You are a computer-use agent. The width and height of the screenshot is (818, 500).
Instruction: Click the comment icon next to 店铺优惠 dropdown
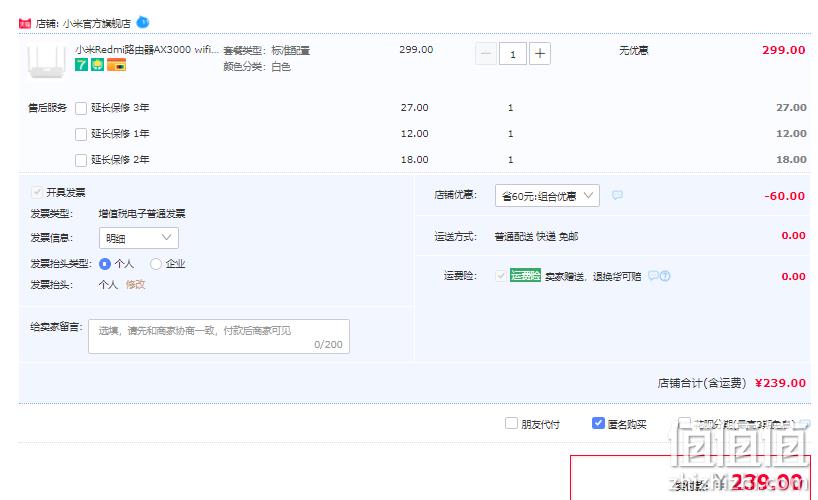coord(617,195)
